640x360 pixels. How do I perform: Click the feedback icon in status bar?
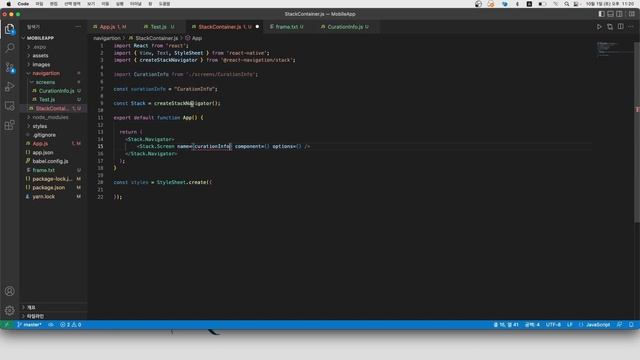click(619, 324)
